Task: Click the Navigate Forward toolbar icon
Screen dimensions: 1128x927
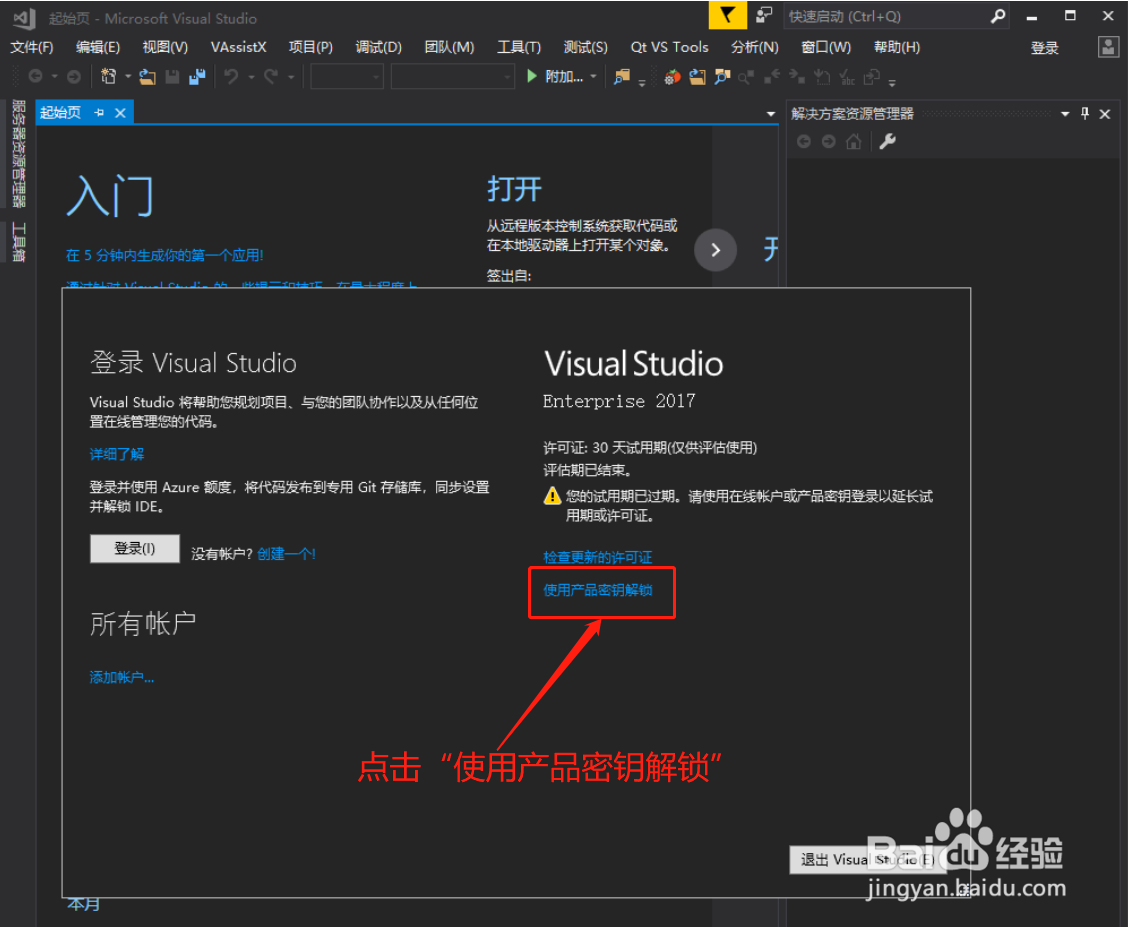Action: coord(73,76)
